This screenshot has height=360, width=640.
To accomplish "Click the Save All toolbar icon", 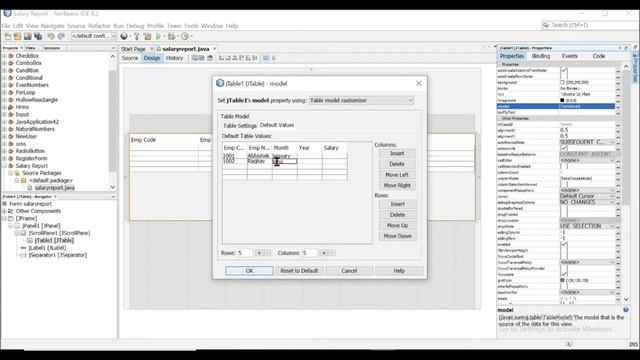I will pyautogui.click(x=38, y=36).
